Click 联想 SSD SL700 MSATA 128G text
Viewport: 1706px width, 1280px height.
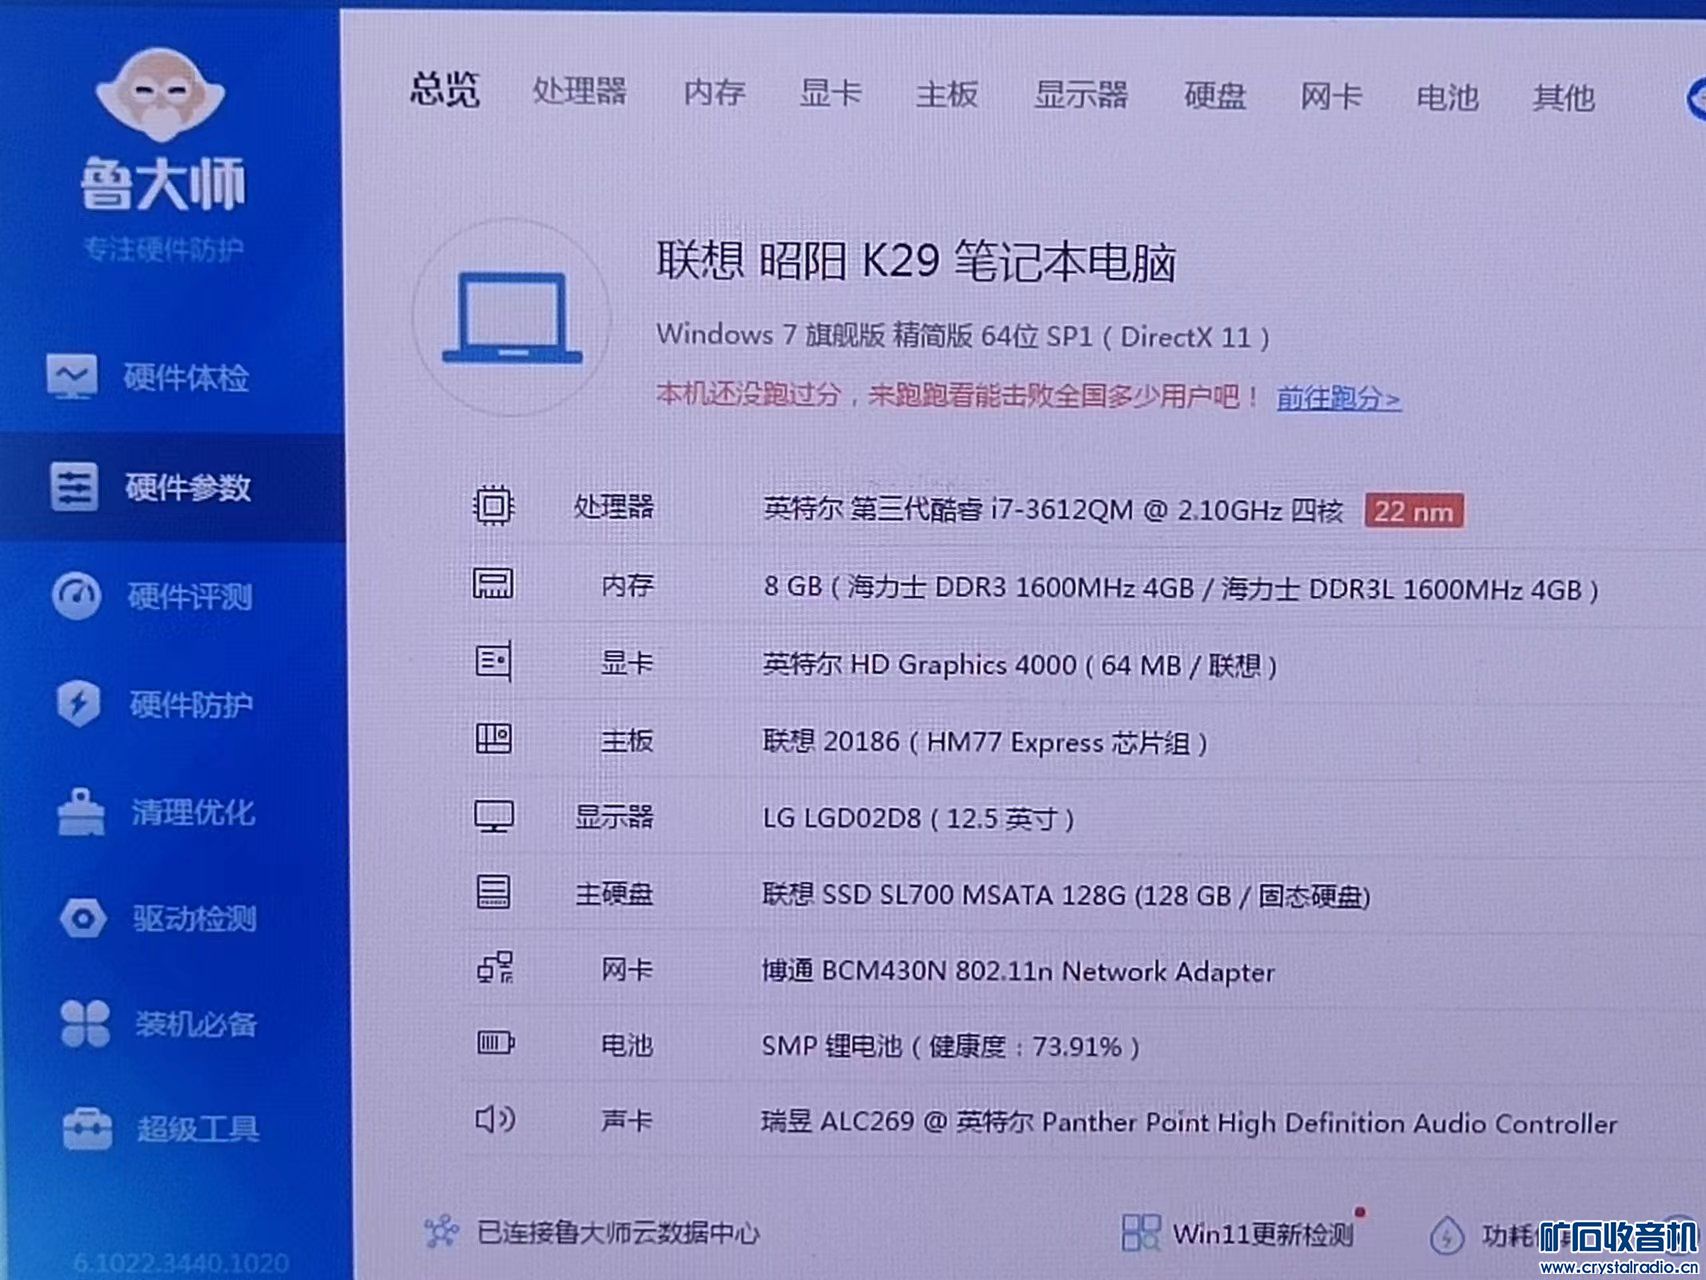click(1066, 894)
